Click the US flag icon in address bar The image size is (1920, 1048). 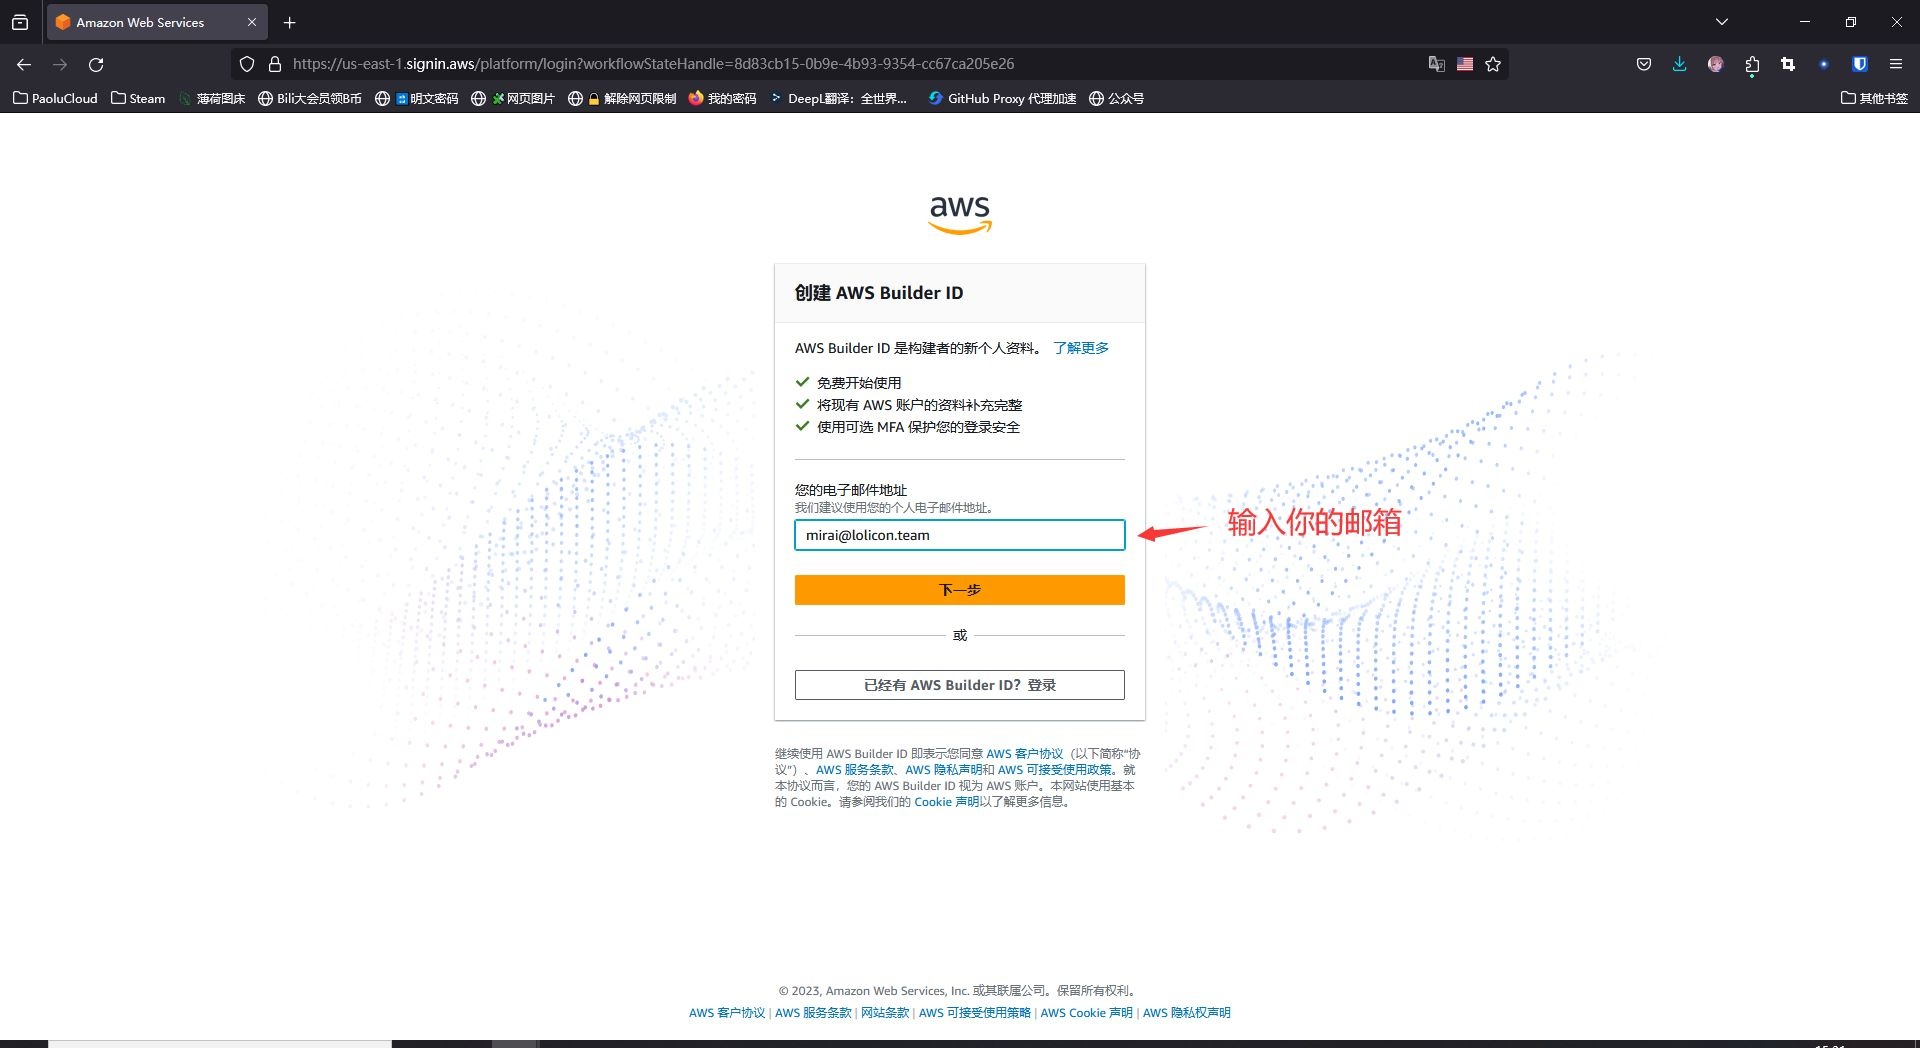click(x=1465, y=64)
